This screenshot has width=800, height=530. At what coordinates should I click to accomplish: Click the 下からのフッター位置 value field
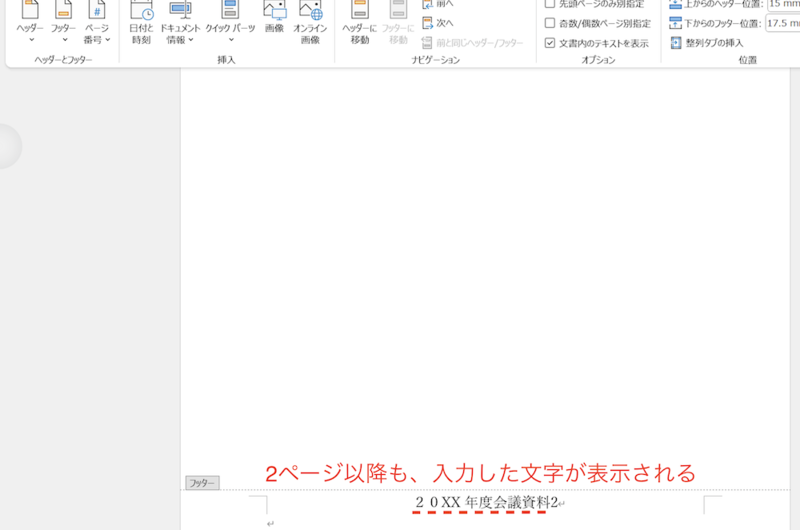(783, 23)
